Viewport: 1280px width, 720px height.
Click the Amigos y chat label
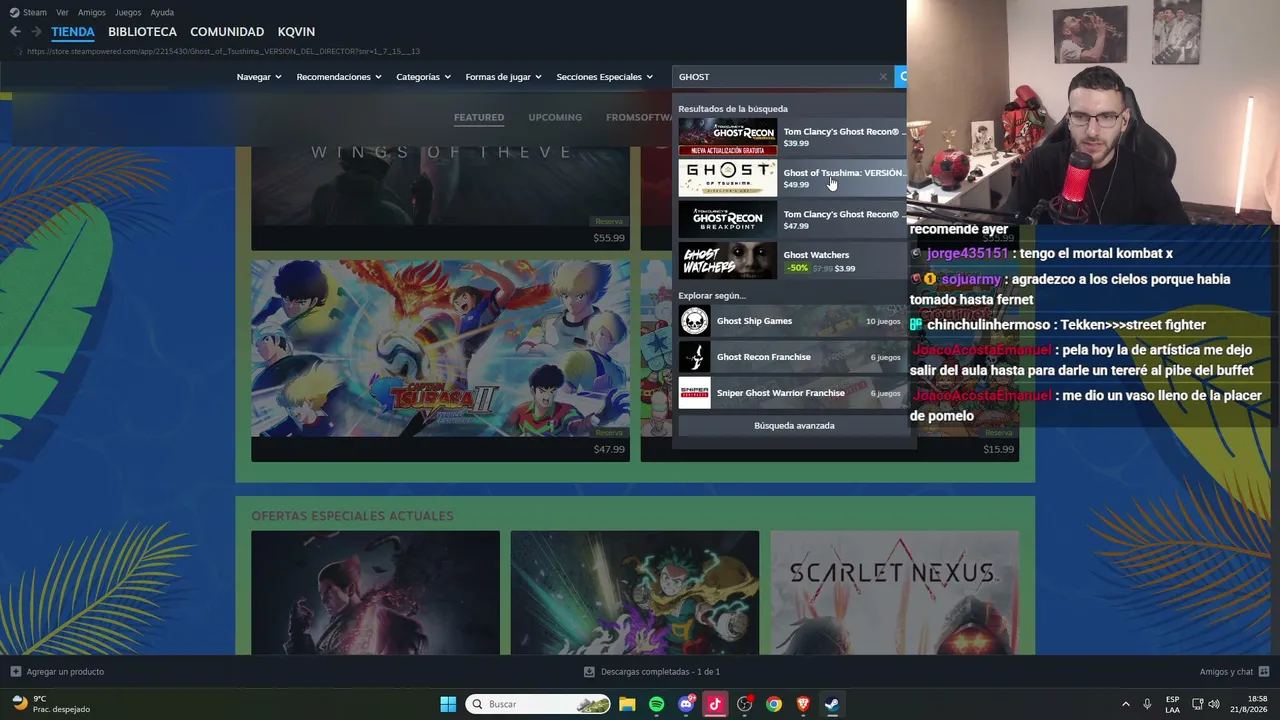1226,672
